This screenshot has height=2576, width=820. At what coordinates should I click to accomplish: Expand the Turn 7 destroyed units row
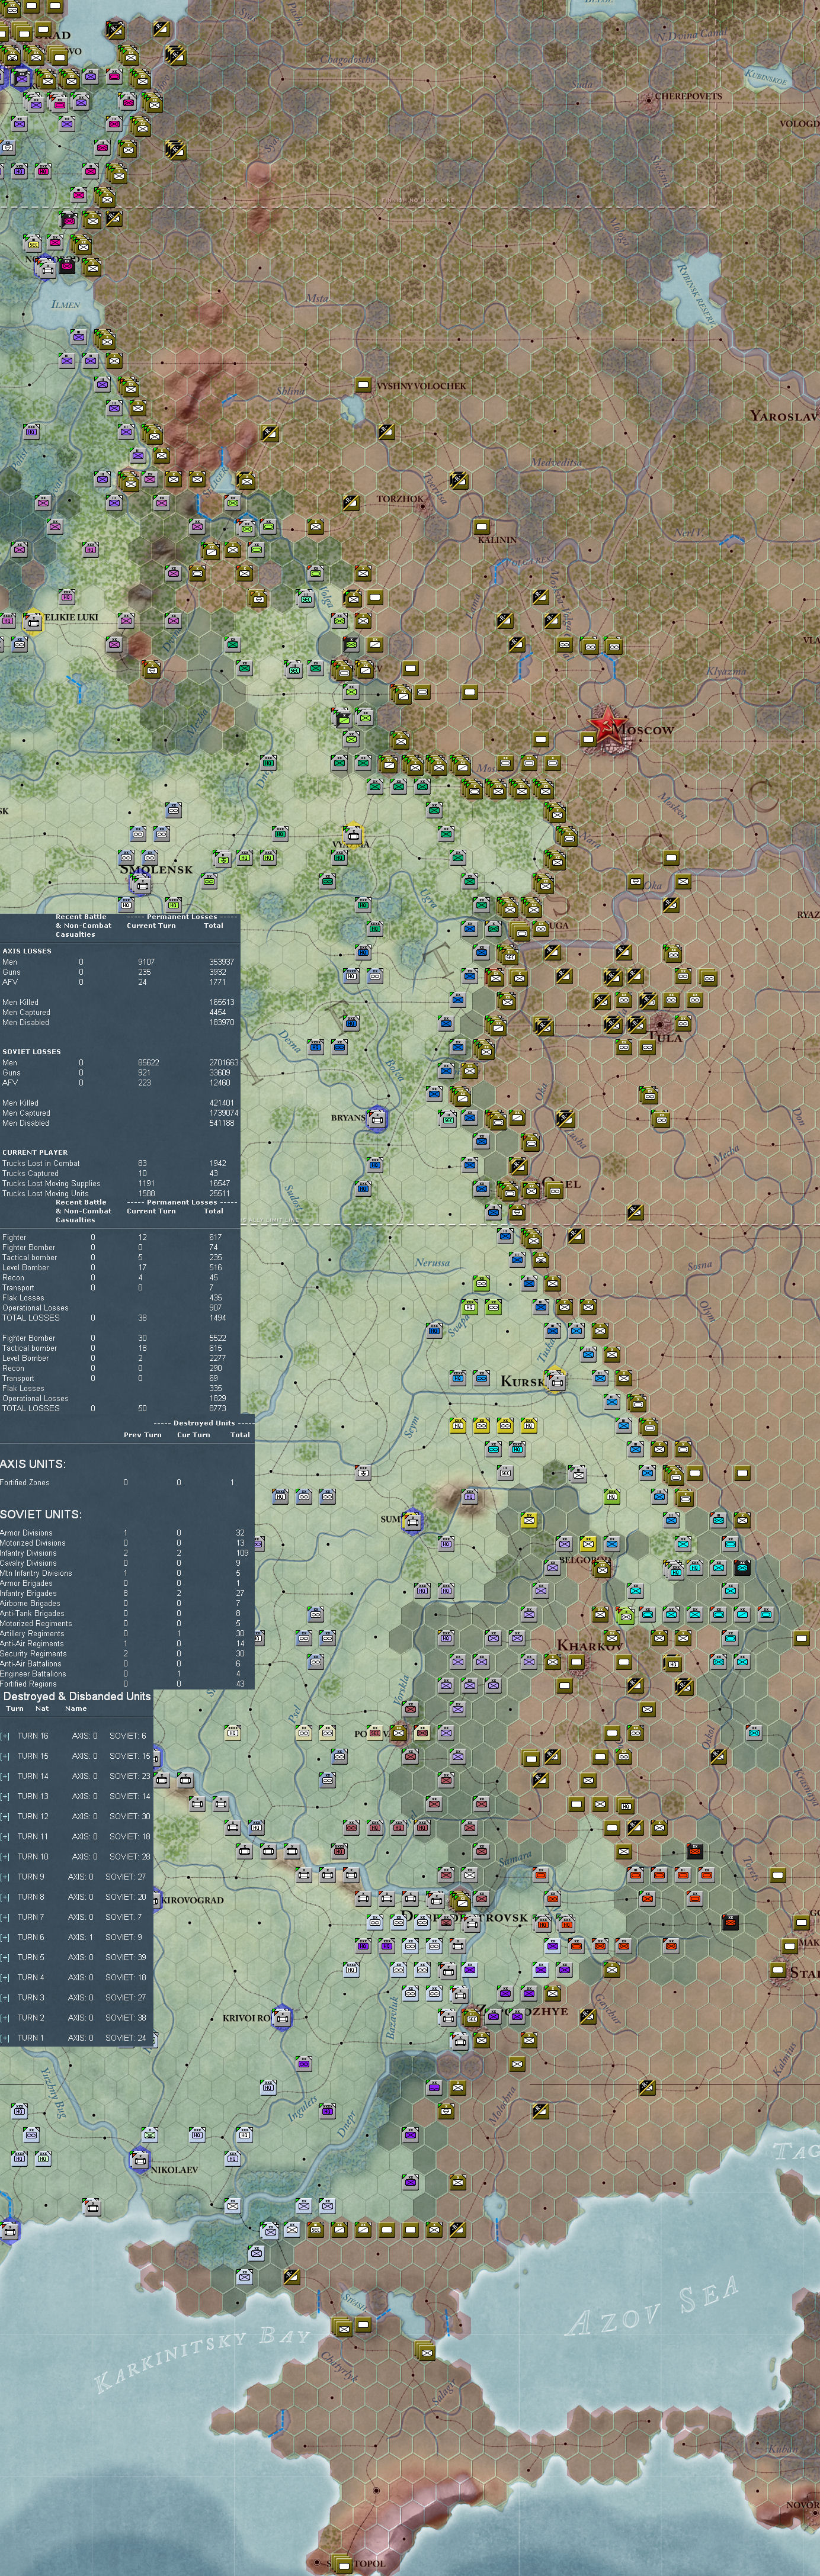pyautogui.click(x=6, y=1917)
